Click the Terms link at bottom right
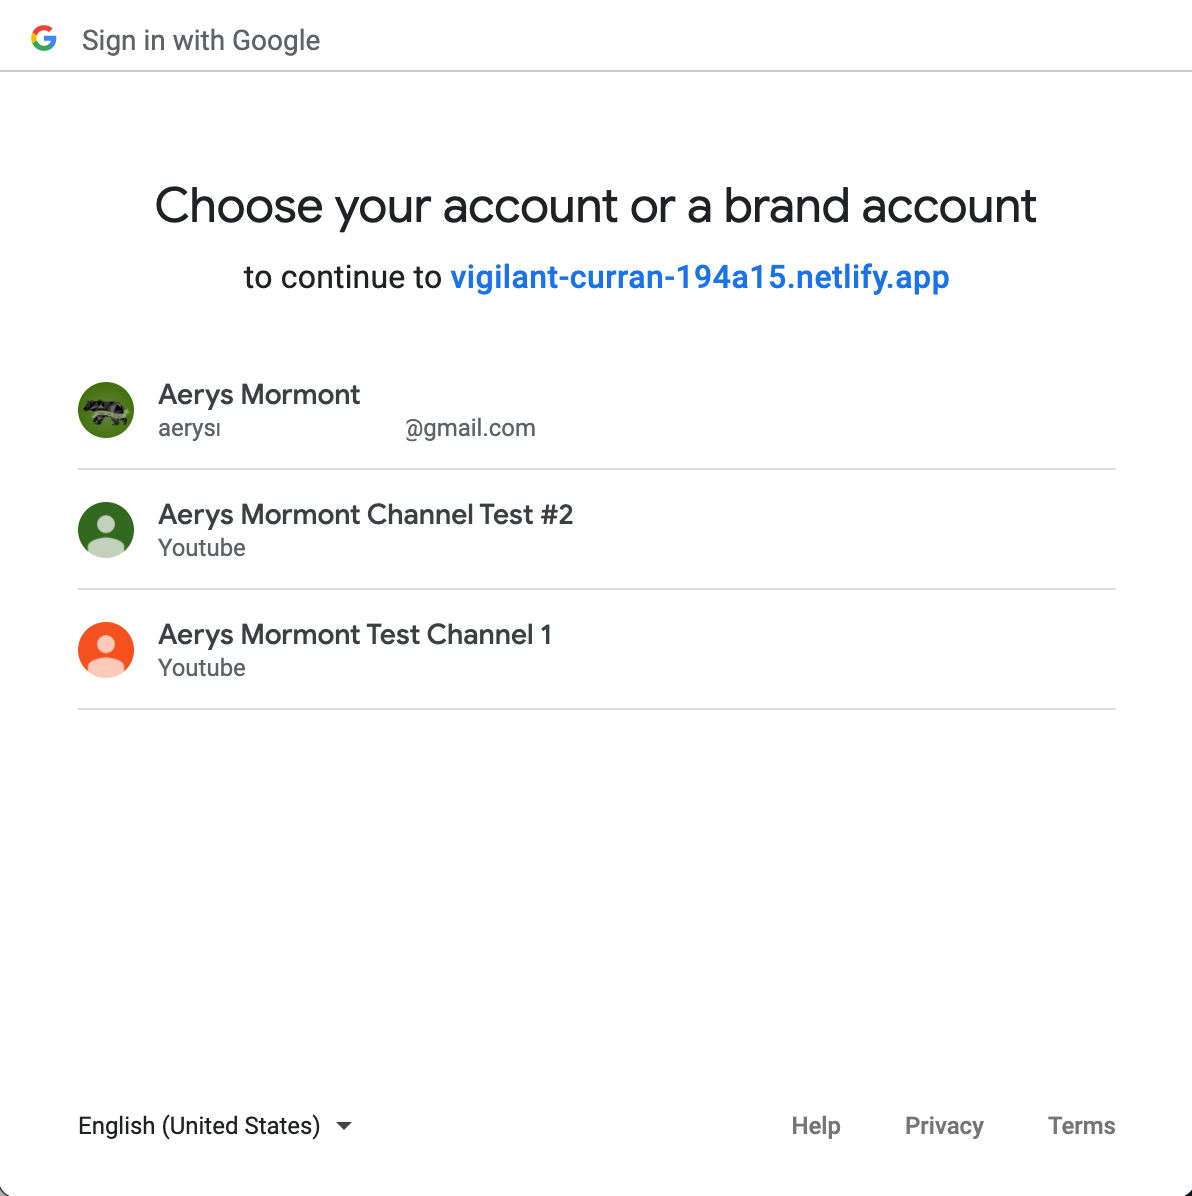This screenshot has width=1192, height=1196. [1081, 1126]
